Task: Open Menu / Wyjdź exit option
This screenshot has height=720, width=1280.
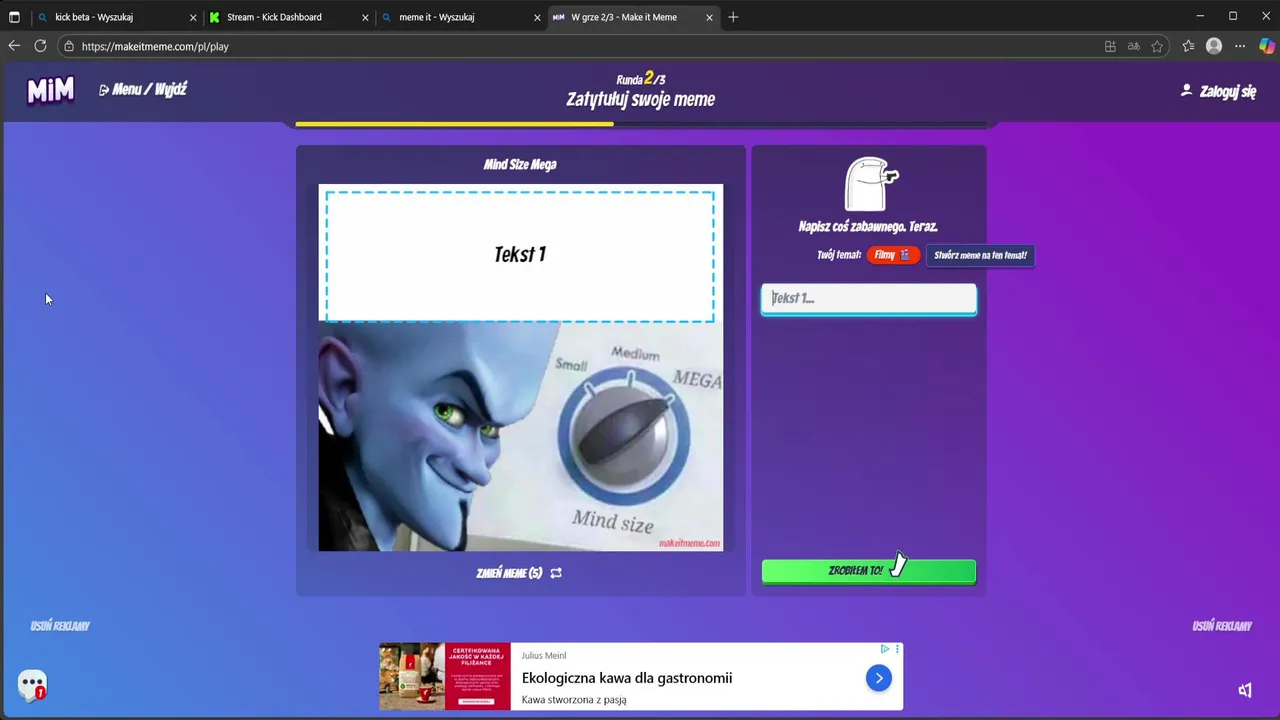Action: [143, 89]
